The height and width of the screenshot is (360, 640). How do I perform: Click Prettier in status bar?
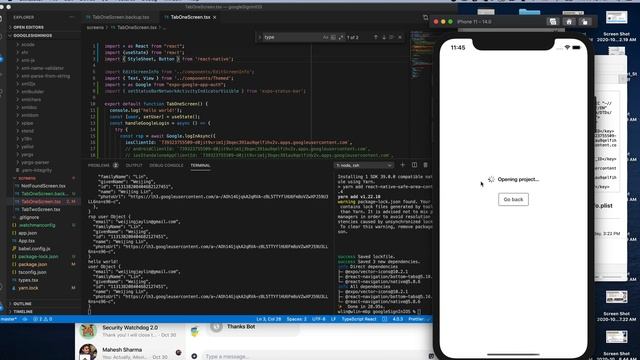pyautogui.click(x=417, y=319)
